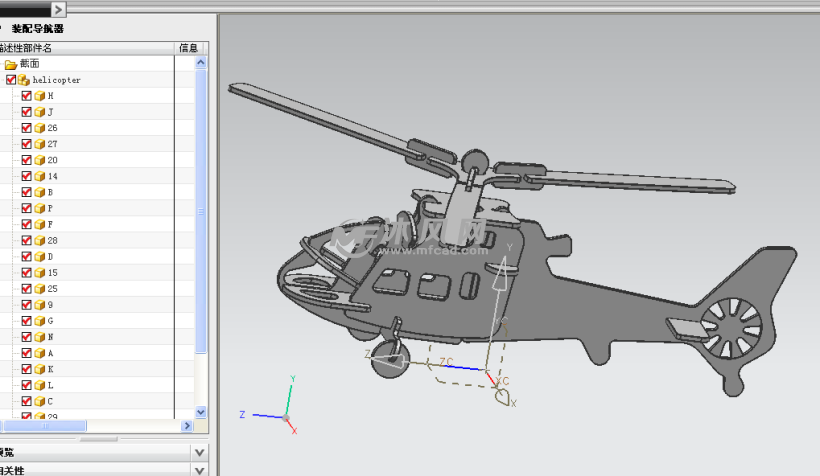Click the arrow button above 装配导航器
The image size is (820, 476).
[59, 9]
